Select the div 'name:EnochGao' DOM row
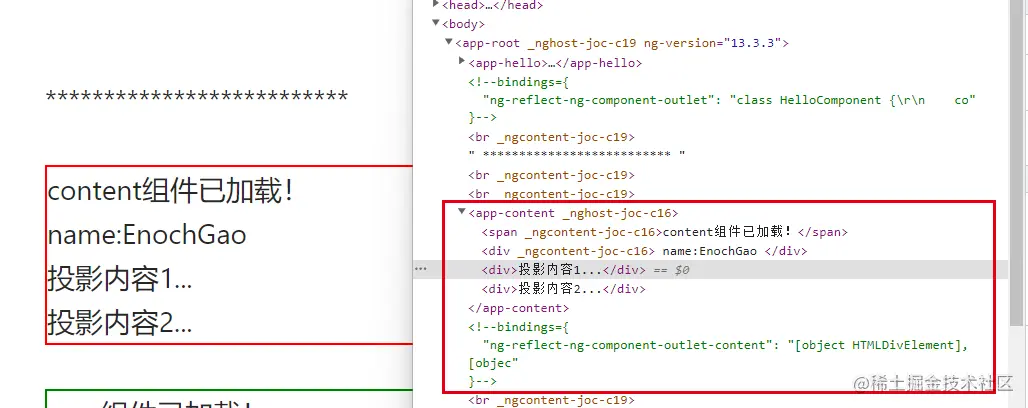This screenshot has width=1028, height=408. 644,251
